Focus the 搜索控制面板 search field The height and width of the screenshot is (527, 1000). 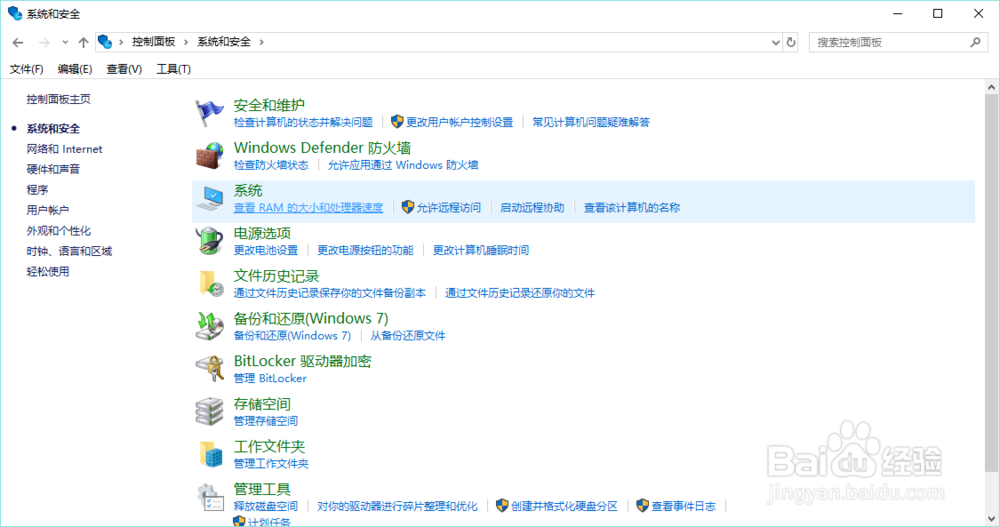coord(898,42)
